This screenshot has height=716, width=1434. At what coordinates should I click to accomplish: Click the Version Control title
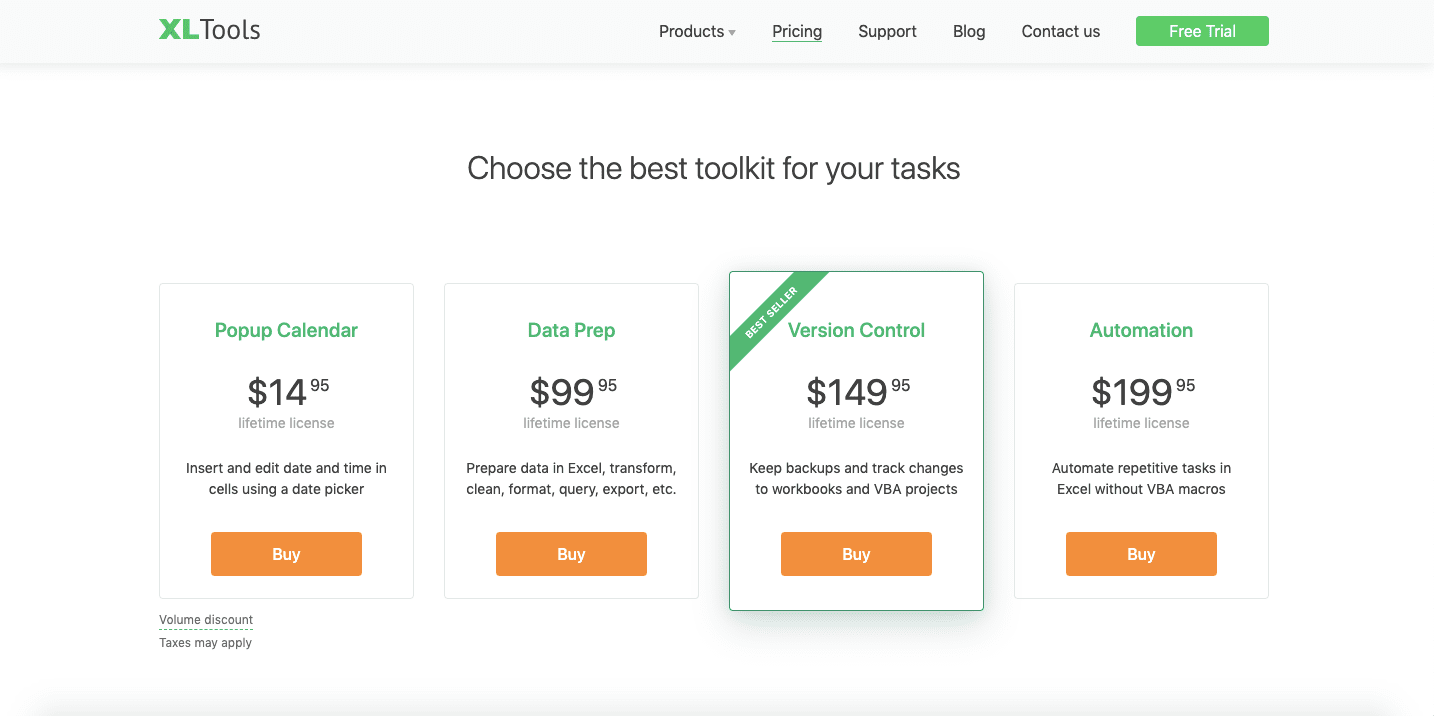coord(856,330)
